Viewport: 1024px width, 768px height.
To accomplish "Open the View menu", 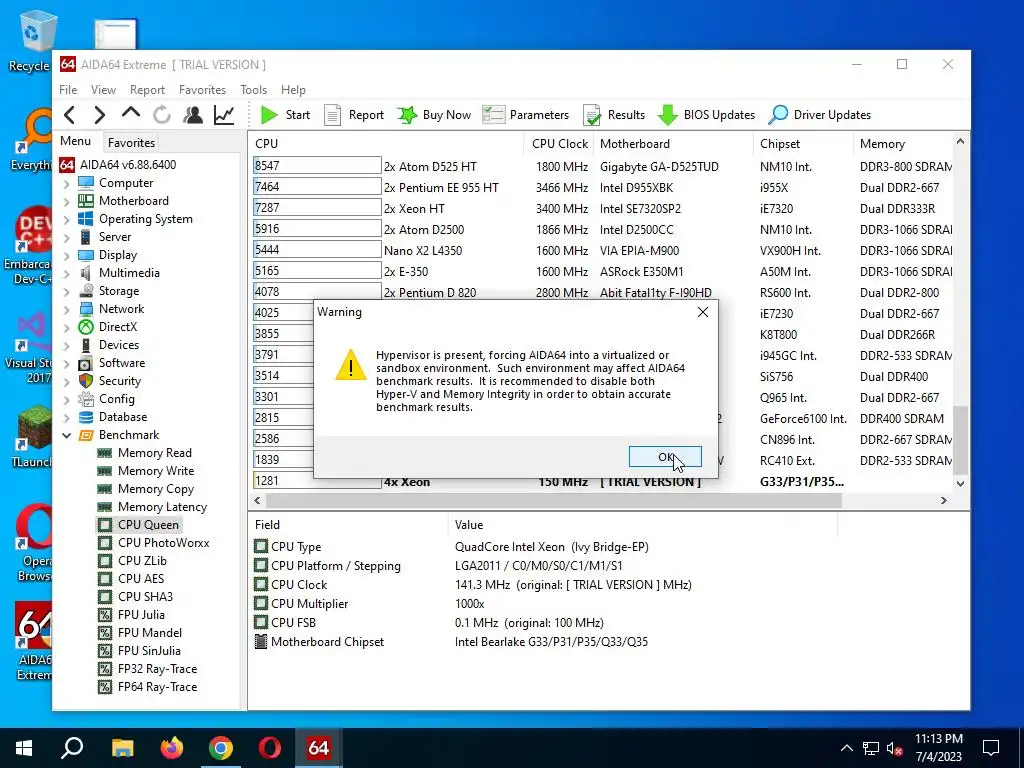I will point(103,90).
